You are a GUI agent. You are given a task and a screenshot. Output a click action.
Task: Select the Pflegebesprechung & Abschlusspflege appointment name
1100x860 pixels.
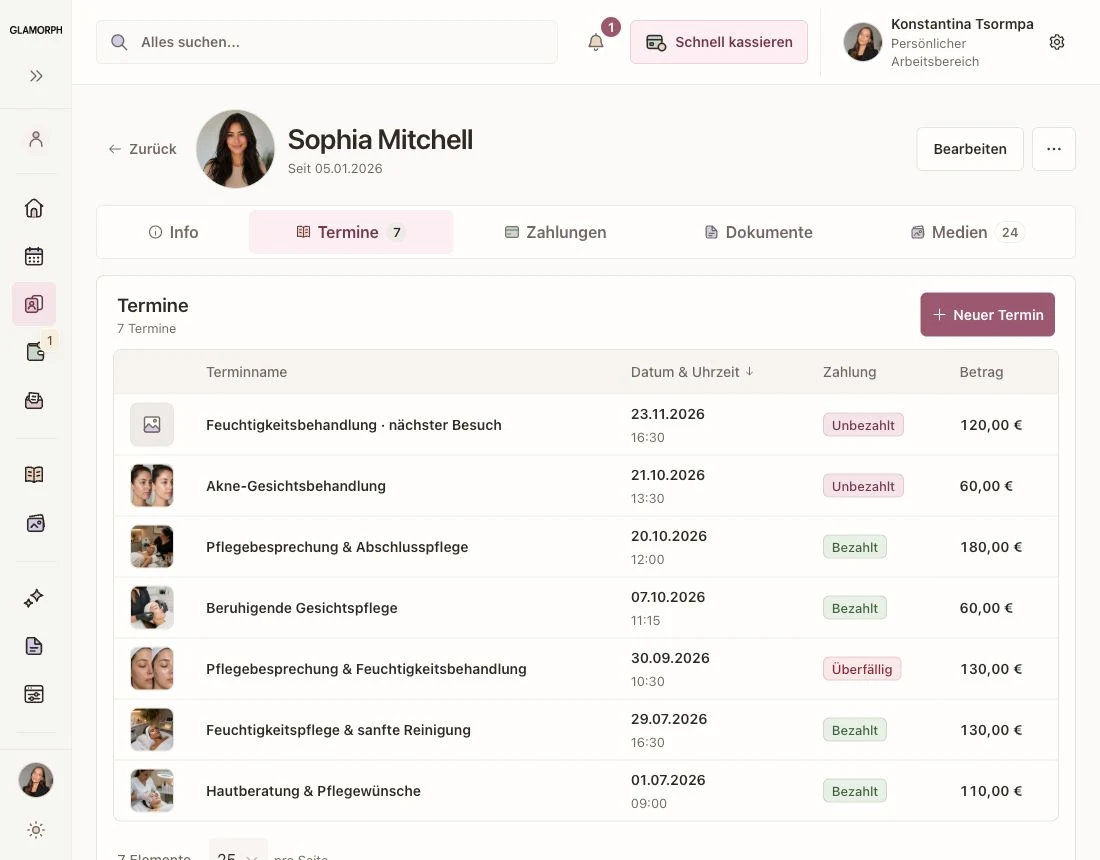[x=337, y=547]
